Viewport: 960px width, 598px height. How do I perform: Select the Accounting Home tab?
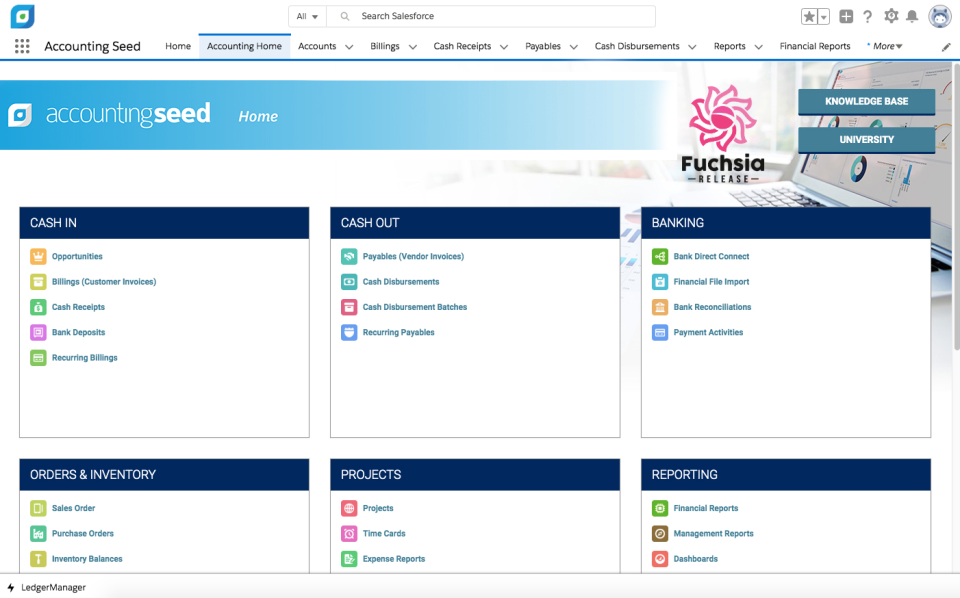click(x=244, y=46)
